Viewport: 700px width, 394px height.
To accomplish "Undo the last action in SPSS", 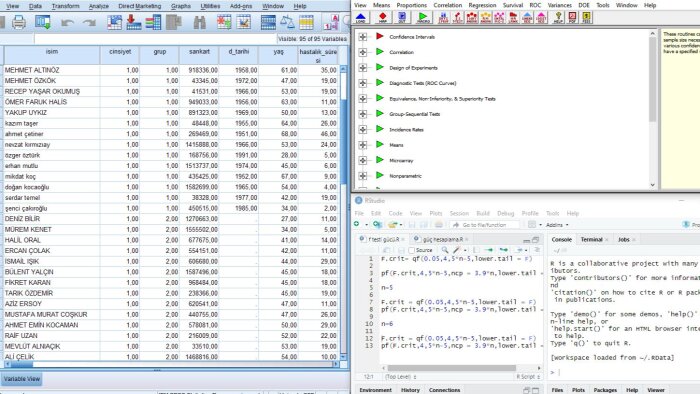I will 67,22.
